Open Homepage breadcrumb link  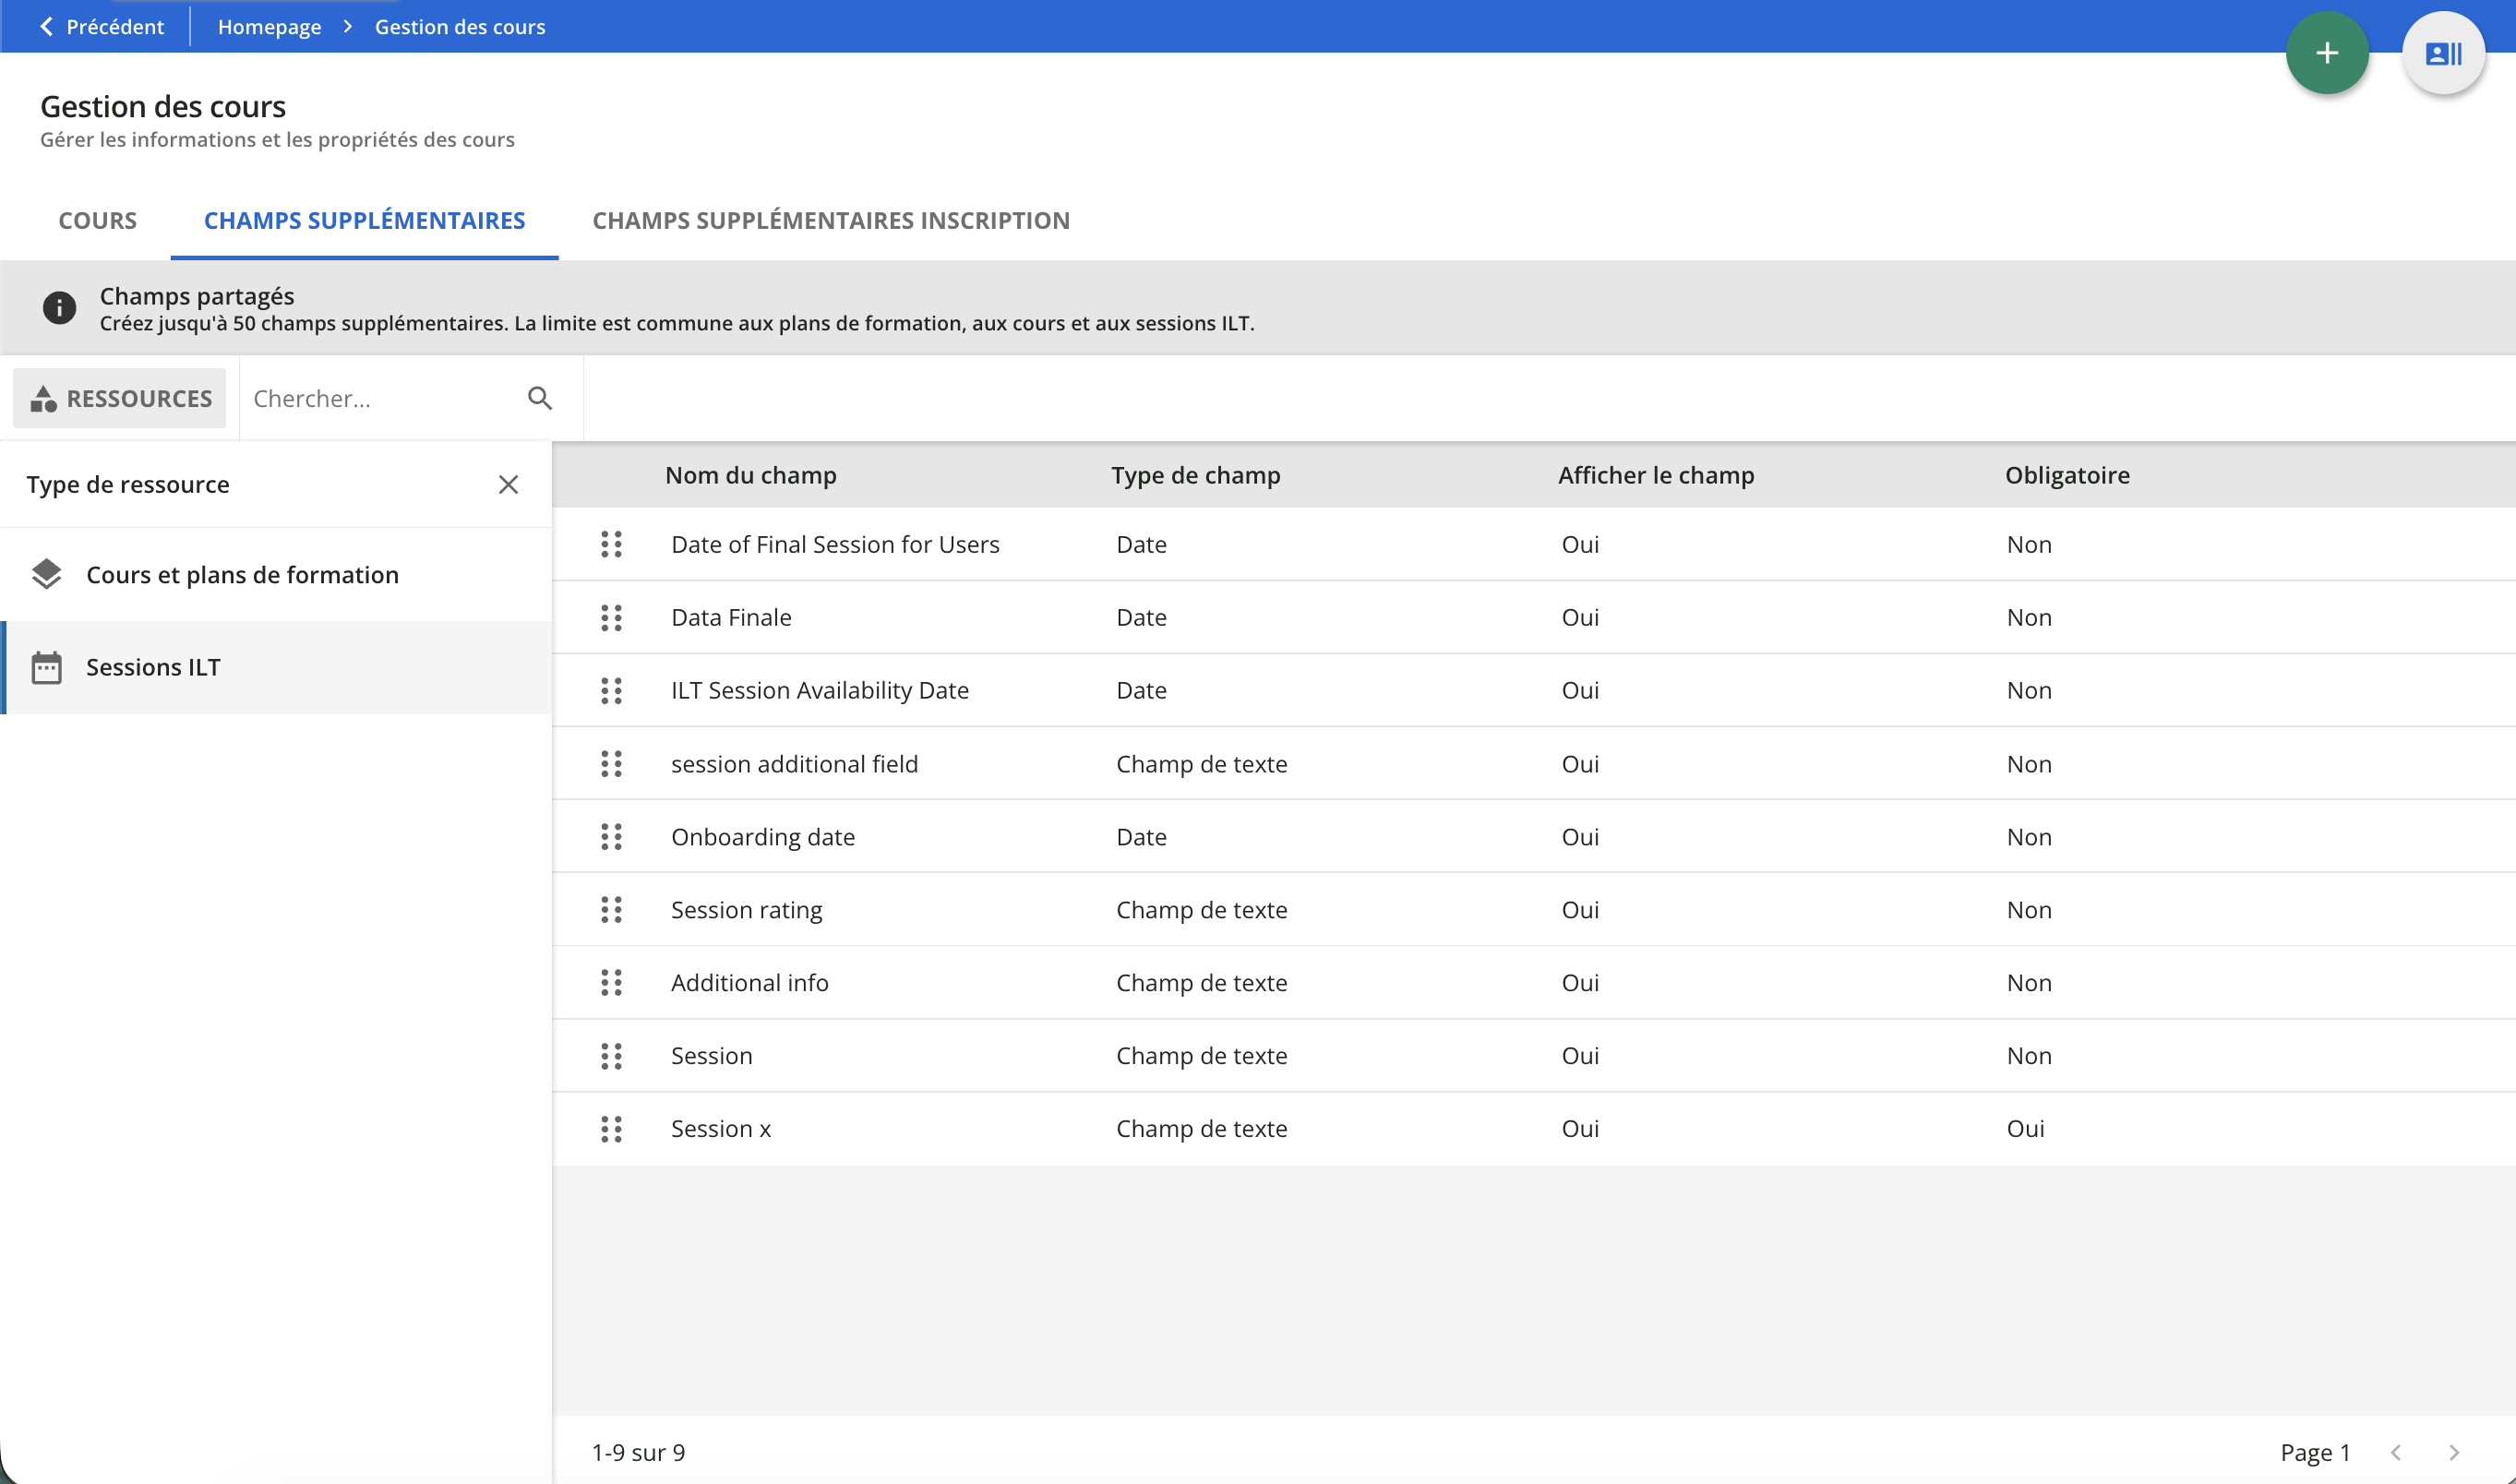(269, 27)
